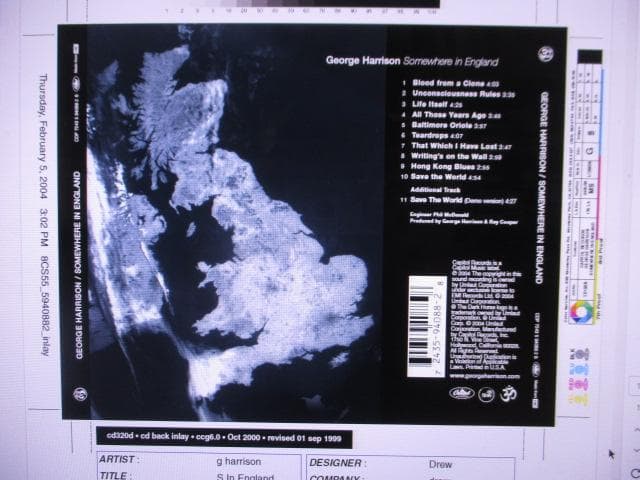Click the 'ARTIST :' field label
Screen dimensions: 640x480
119,460
